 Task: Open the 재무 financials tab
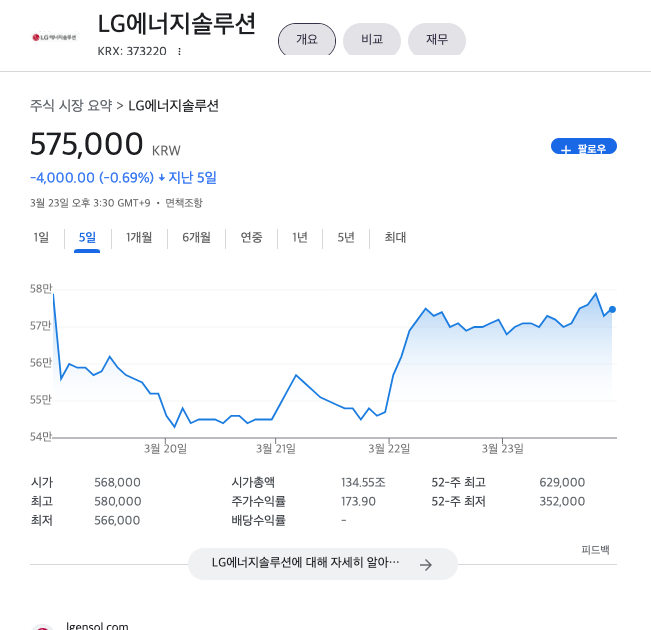coord(437,39)
